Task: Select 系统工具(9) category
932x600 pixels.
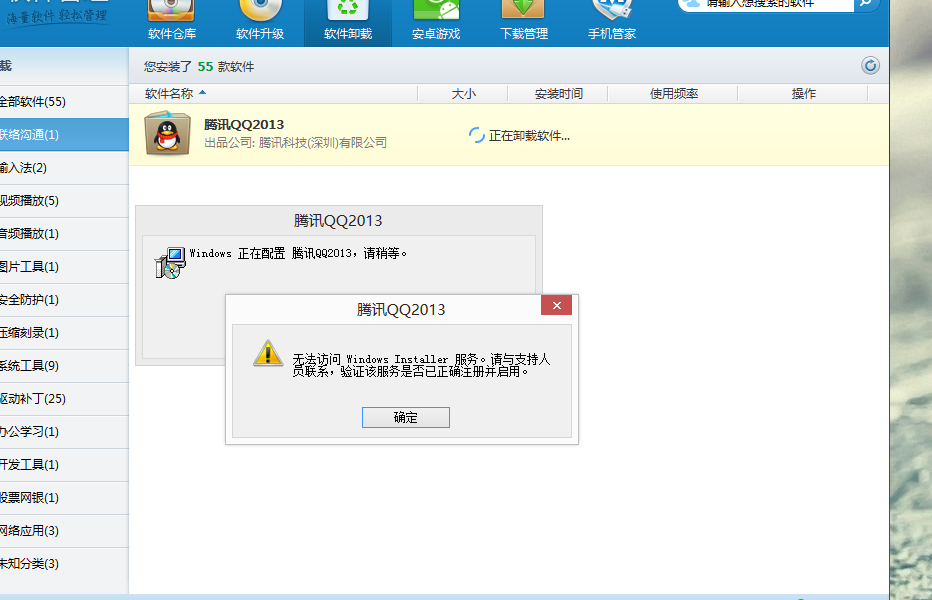Action: click(64, 366)
